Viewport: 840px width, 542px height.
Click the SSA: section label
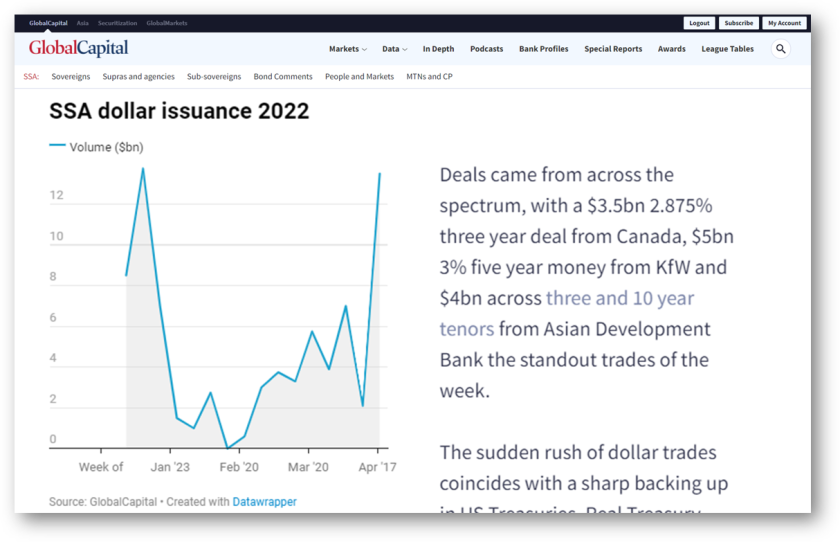pyautogui.click(x=31, y=77)
